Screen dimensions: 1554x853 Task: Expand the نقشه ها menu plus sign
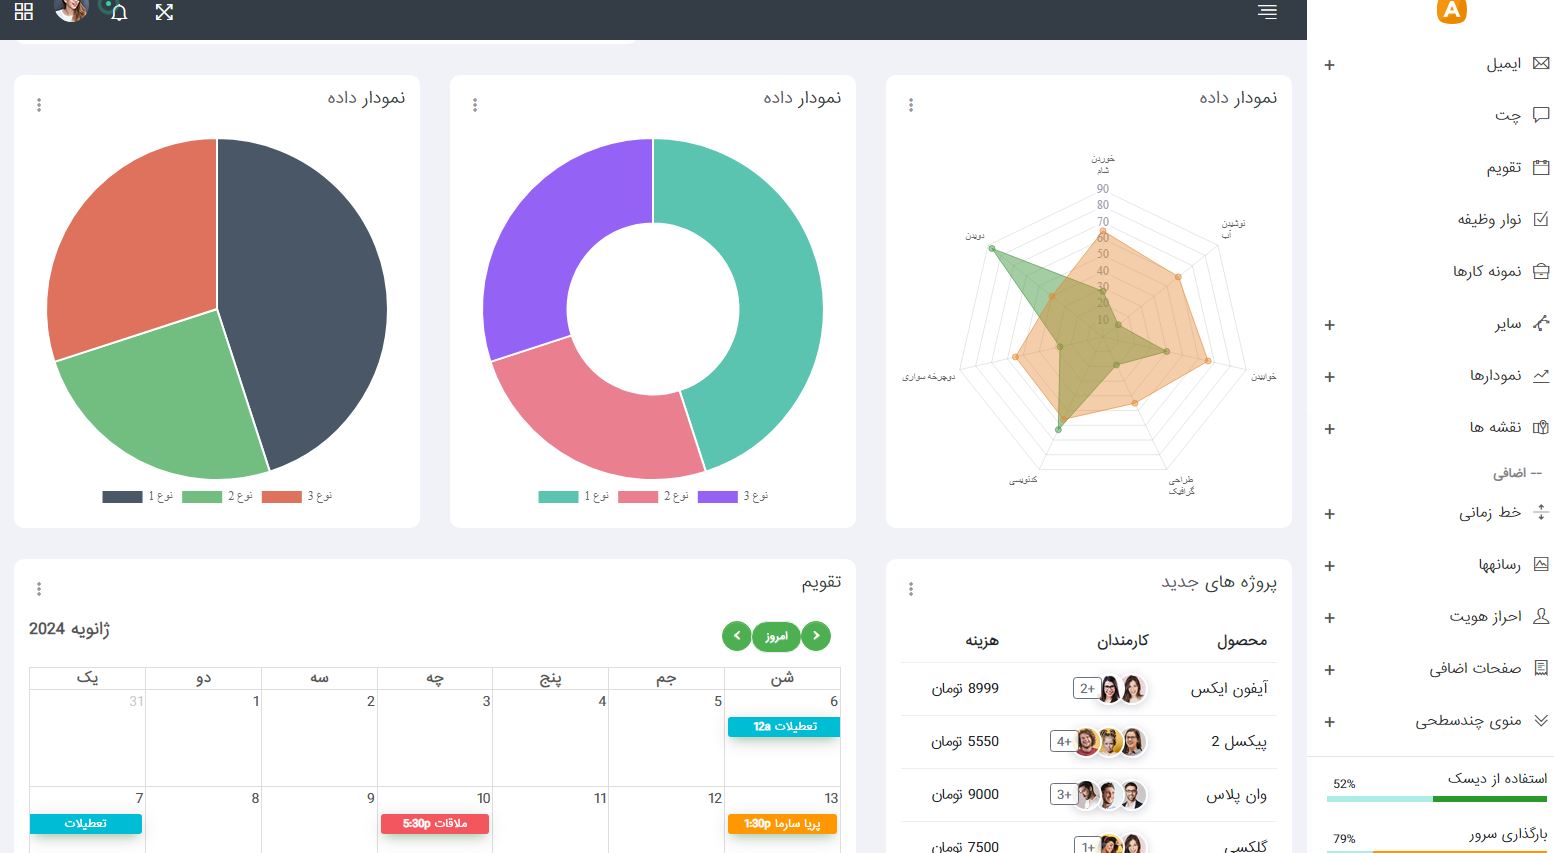(x=1329, y=429)
